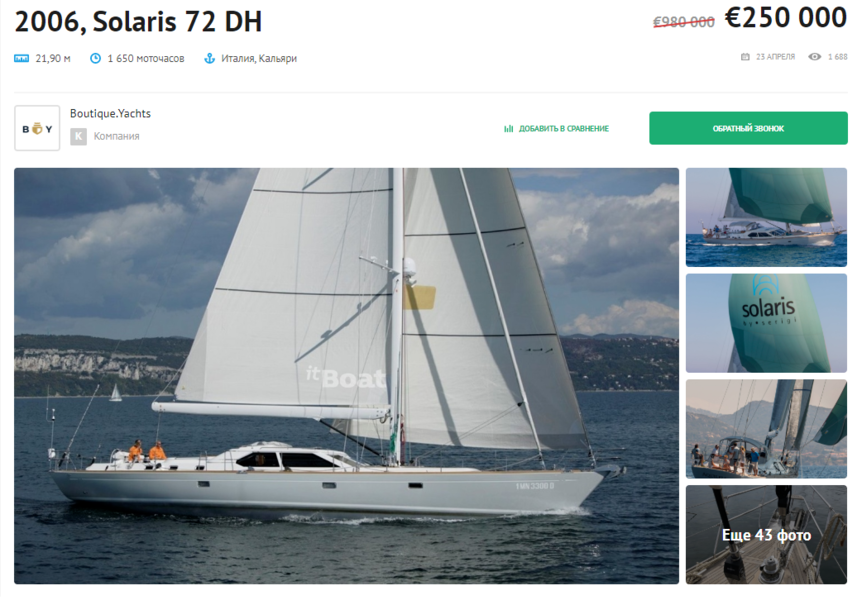Viewport: 862px width, 600px height.
Task: Open the Boutique.Yachts seller link
Action: tap(110, 113)
